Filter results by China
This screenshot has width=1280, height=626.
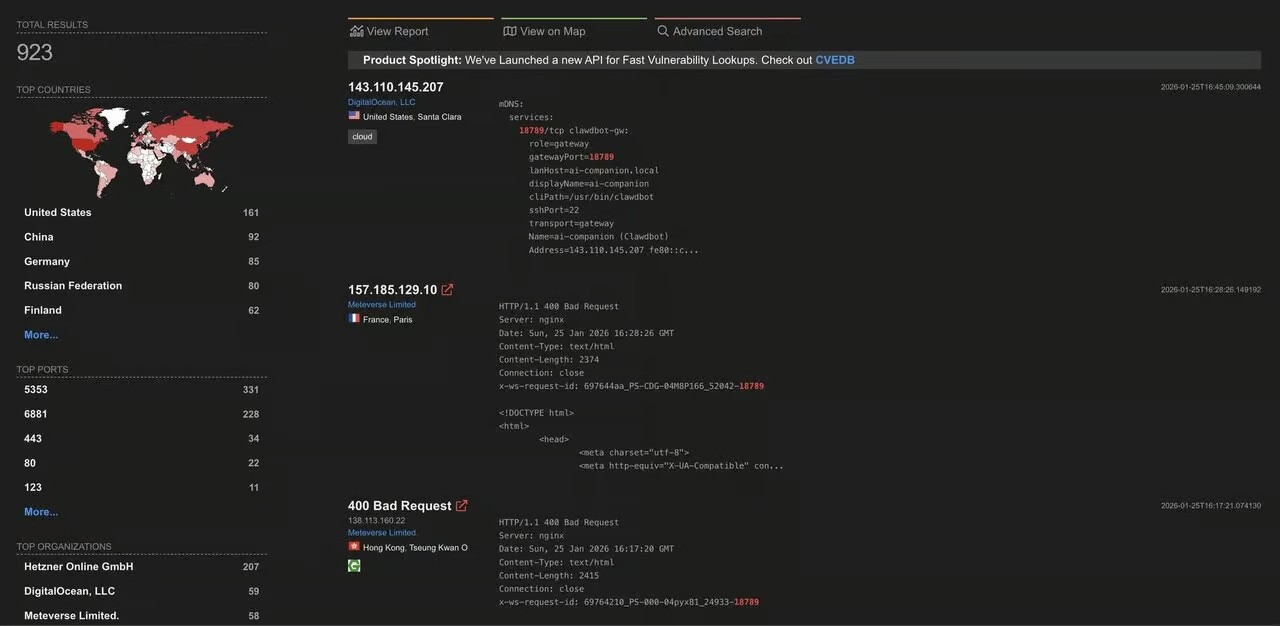(39, 237)
